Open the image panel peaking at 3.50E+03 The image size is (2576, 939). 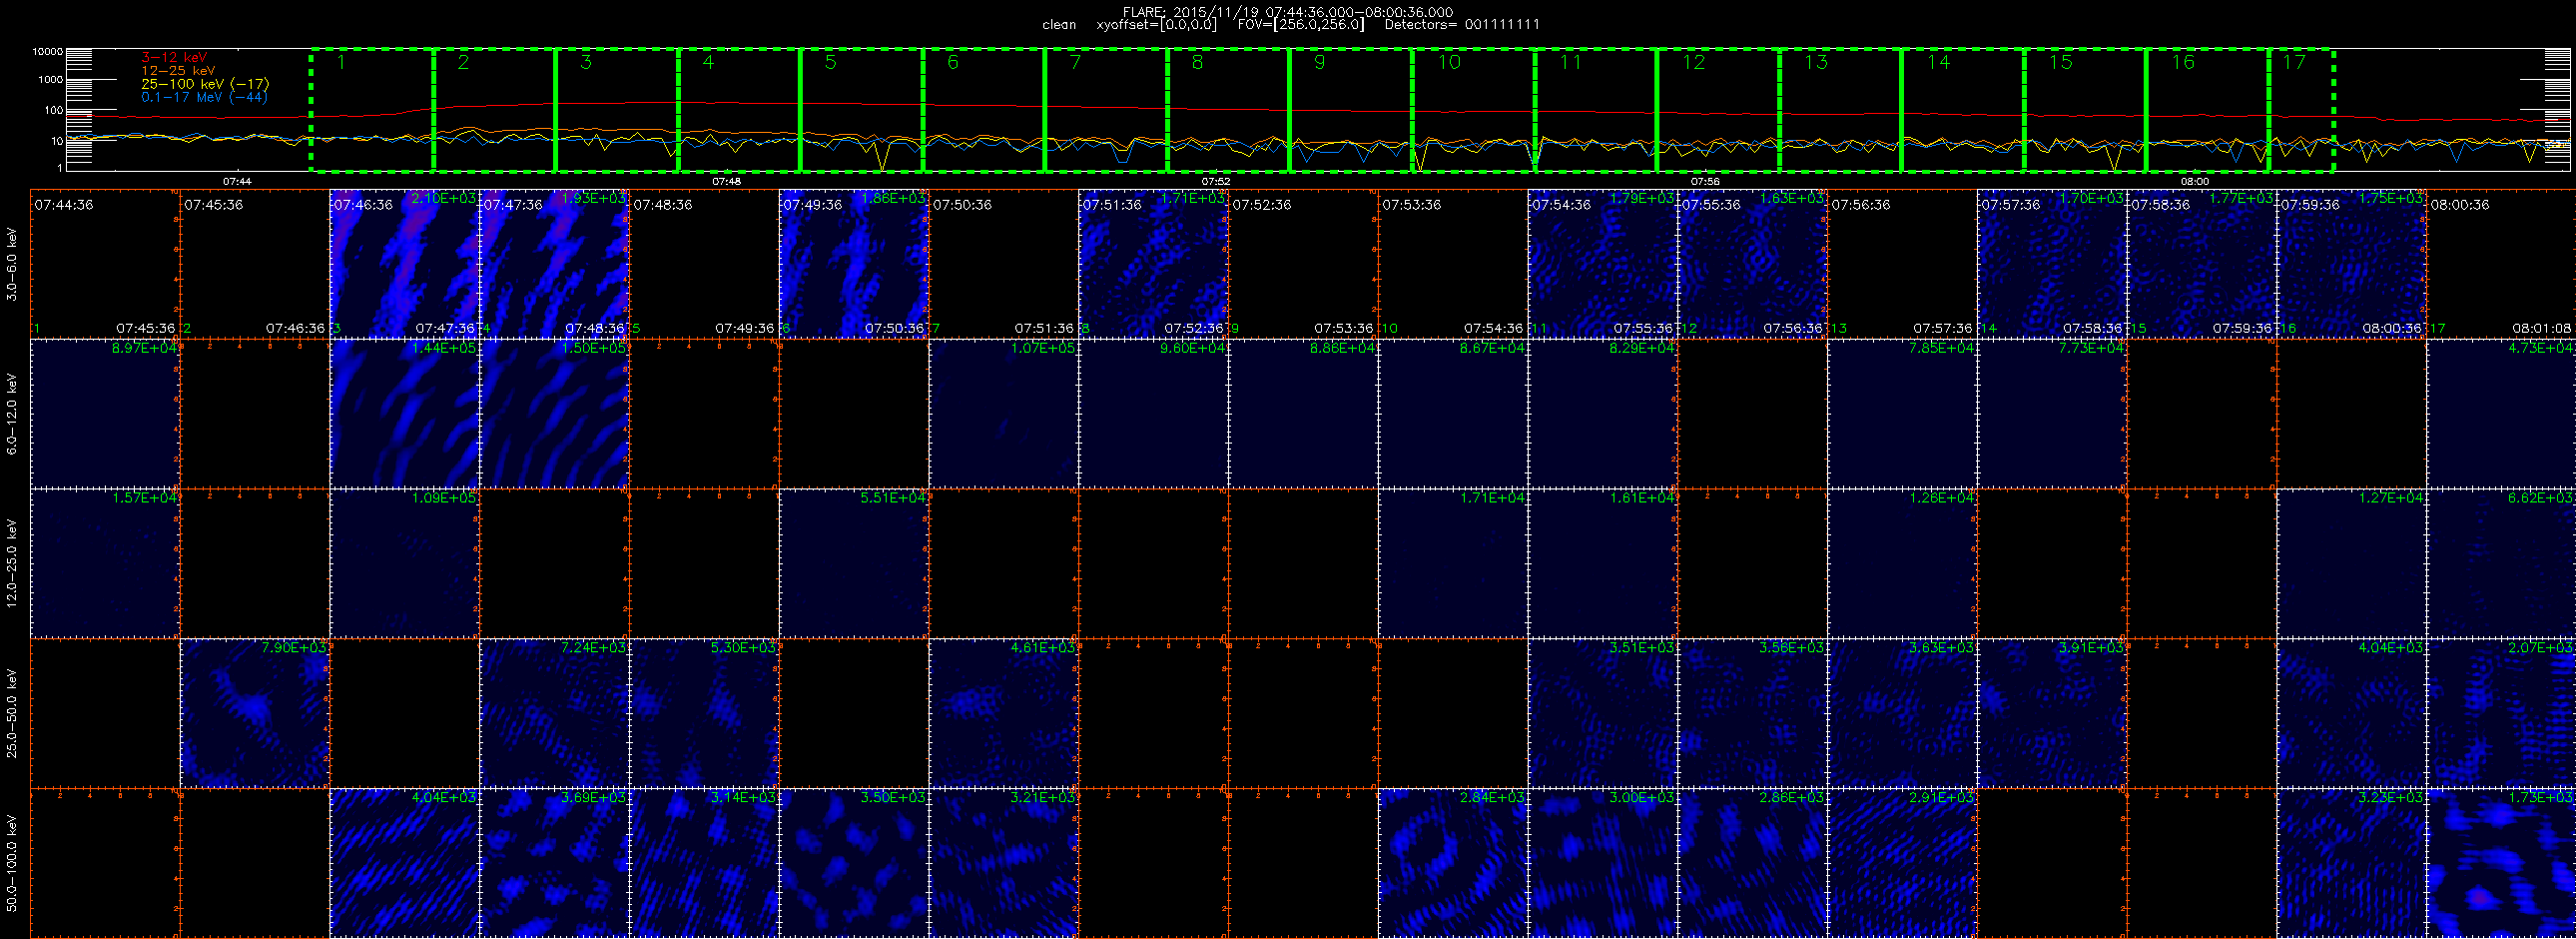pyautogui.click(x=854, y=863)
